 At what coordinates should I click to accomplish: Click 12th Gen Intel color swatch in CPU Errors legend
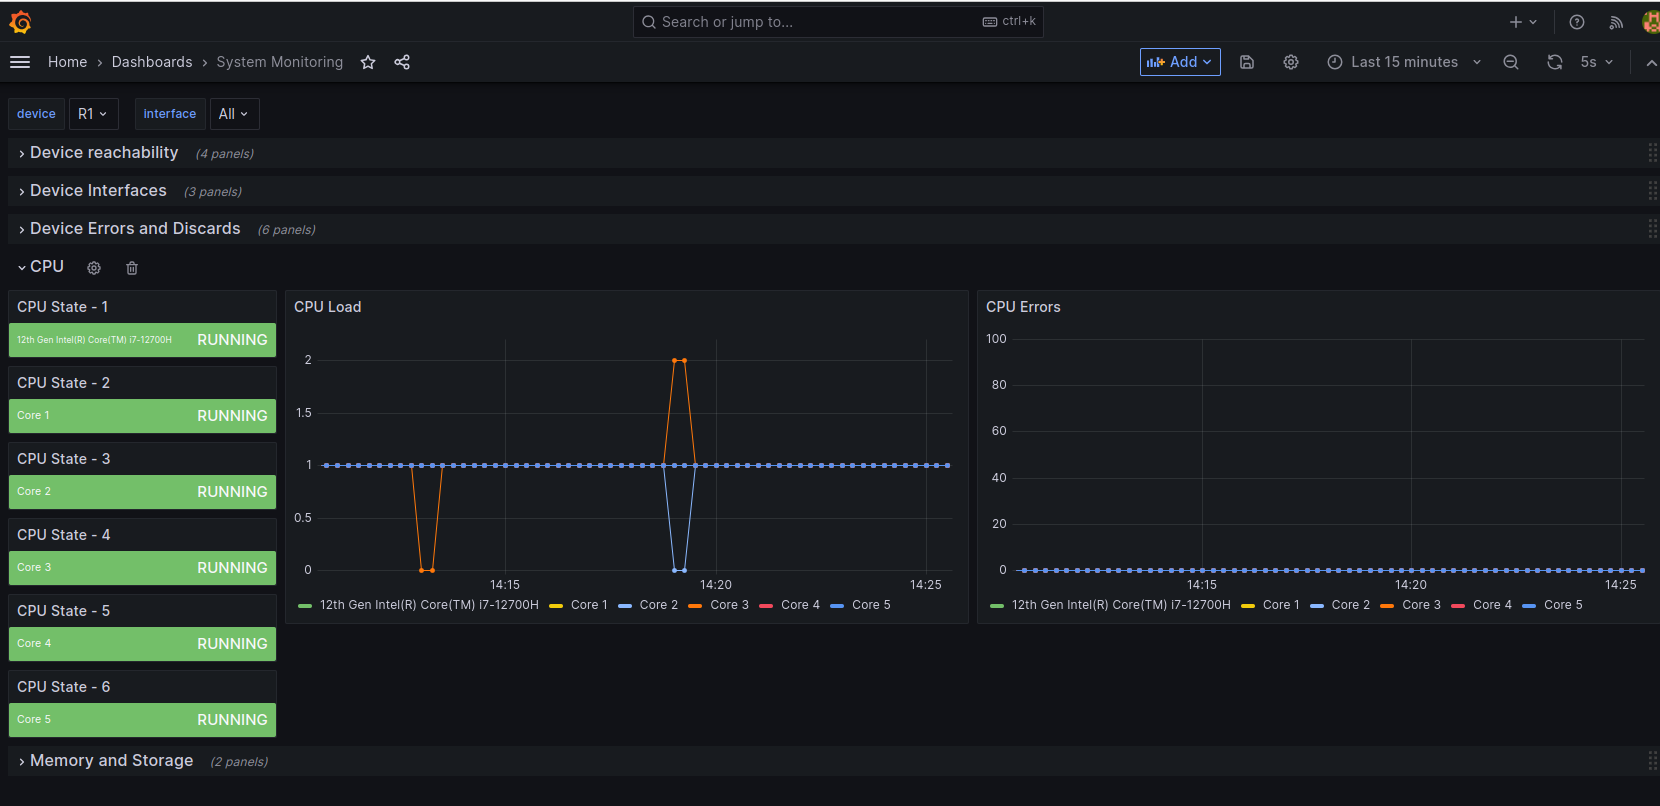click(997, 606)
